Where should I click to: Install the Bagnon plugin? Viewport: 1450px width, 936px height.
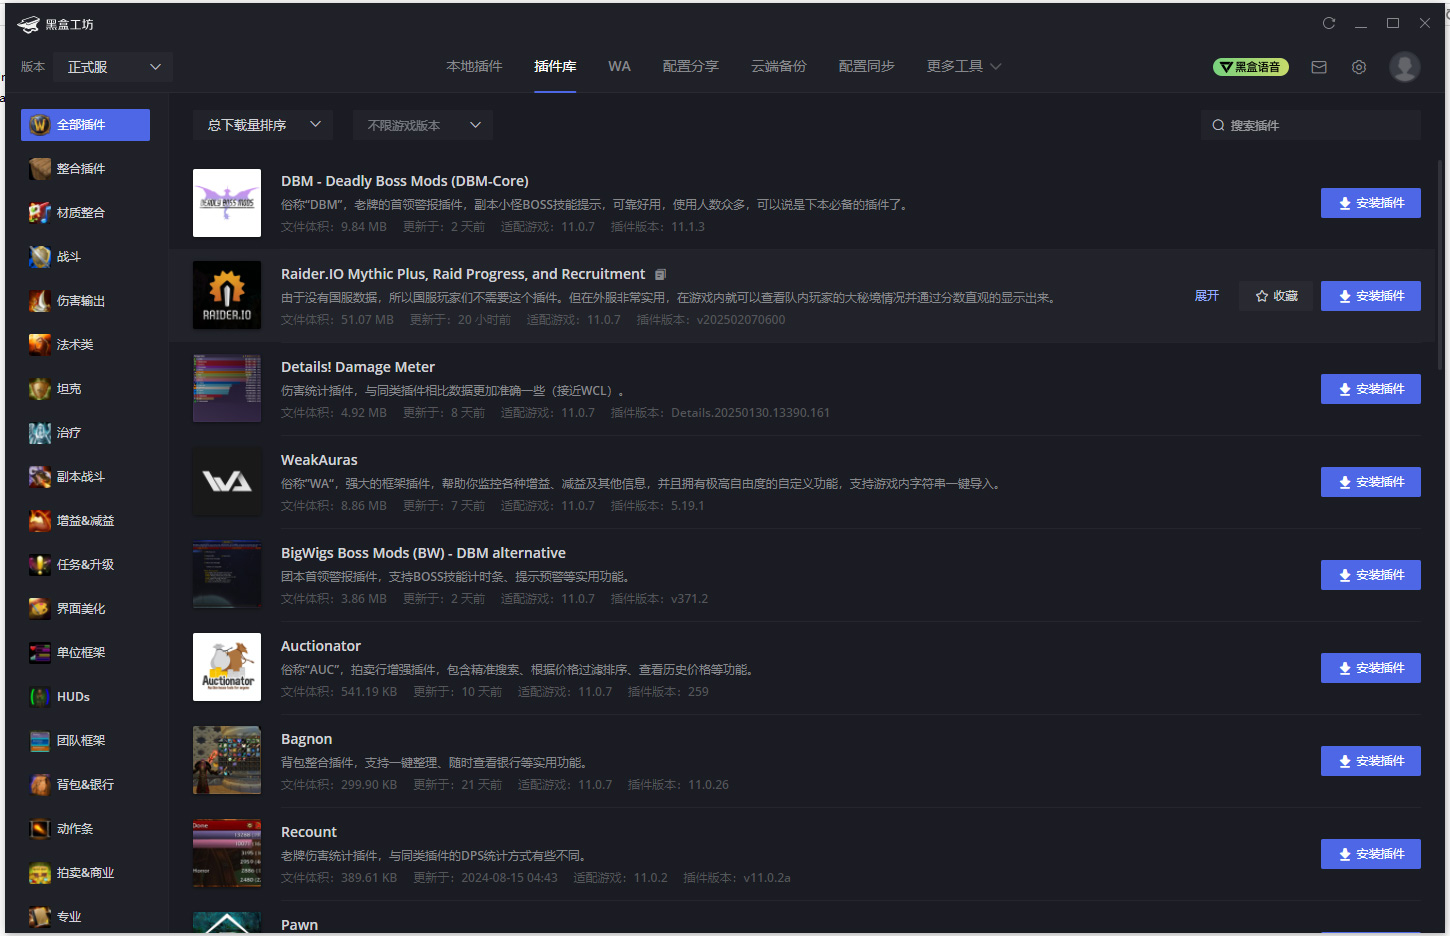[x=1371, y=761]
